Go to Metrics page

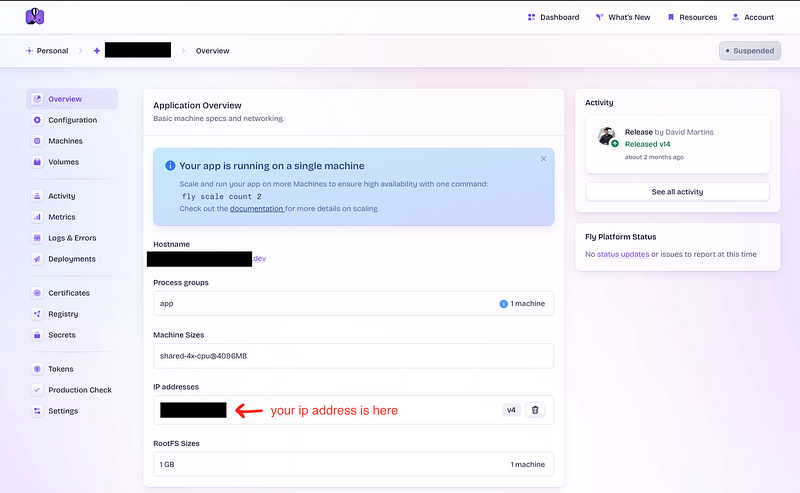coord(61,217)
